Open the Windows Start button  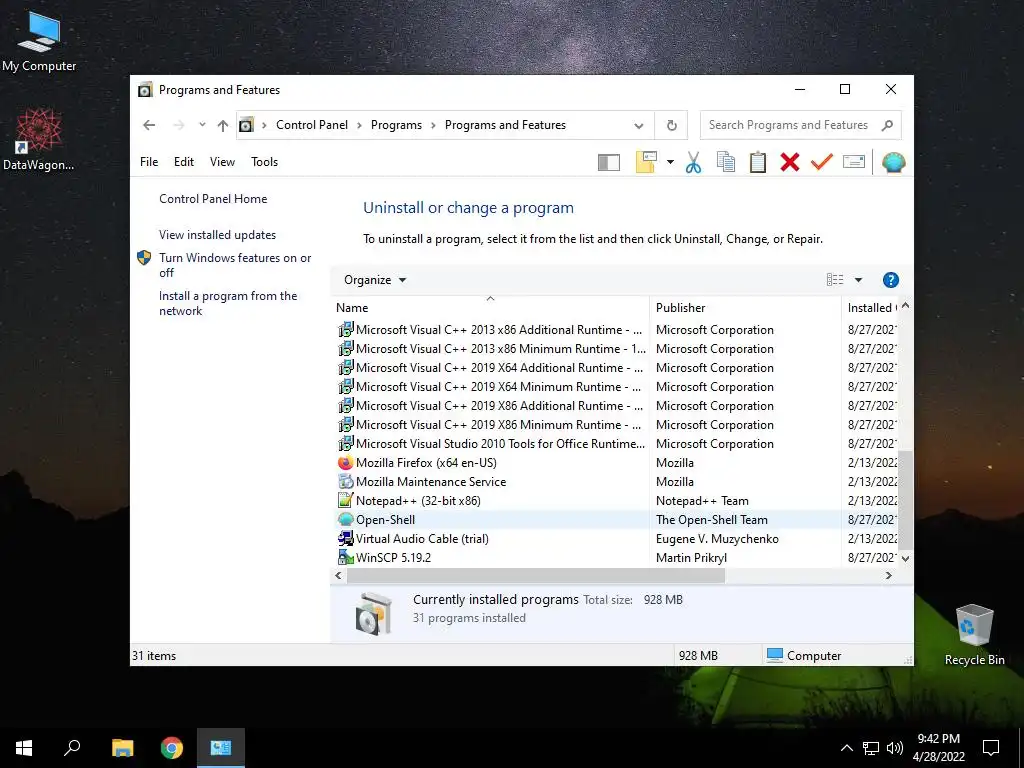[24, 748]
